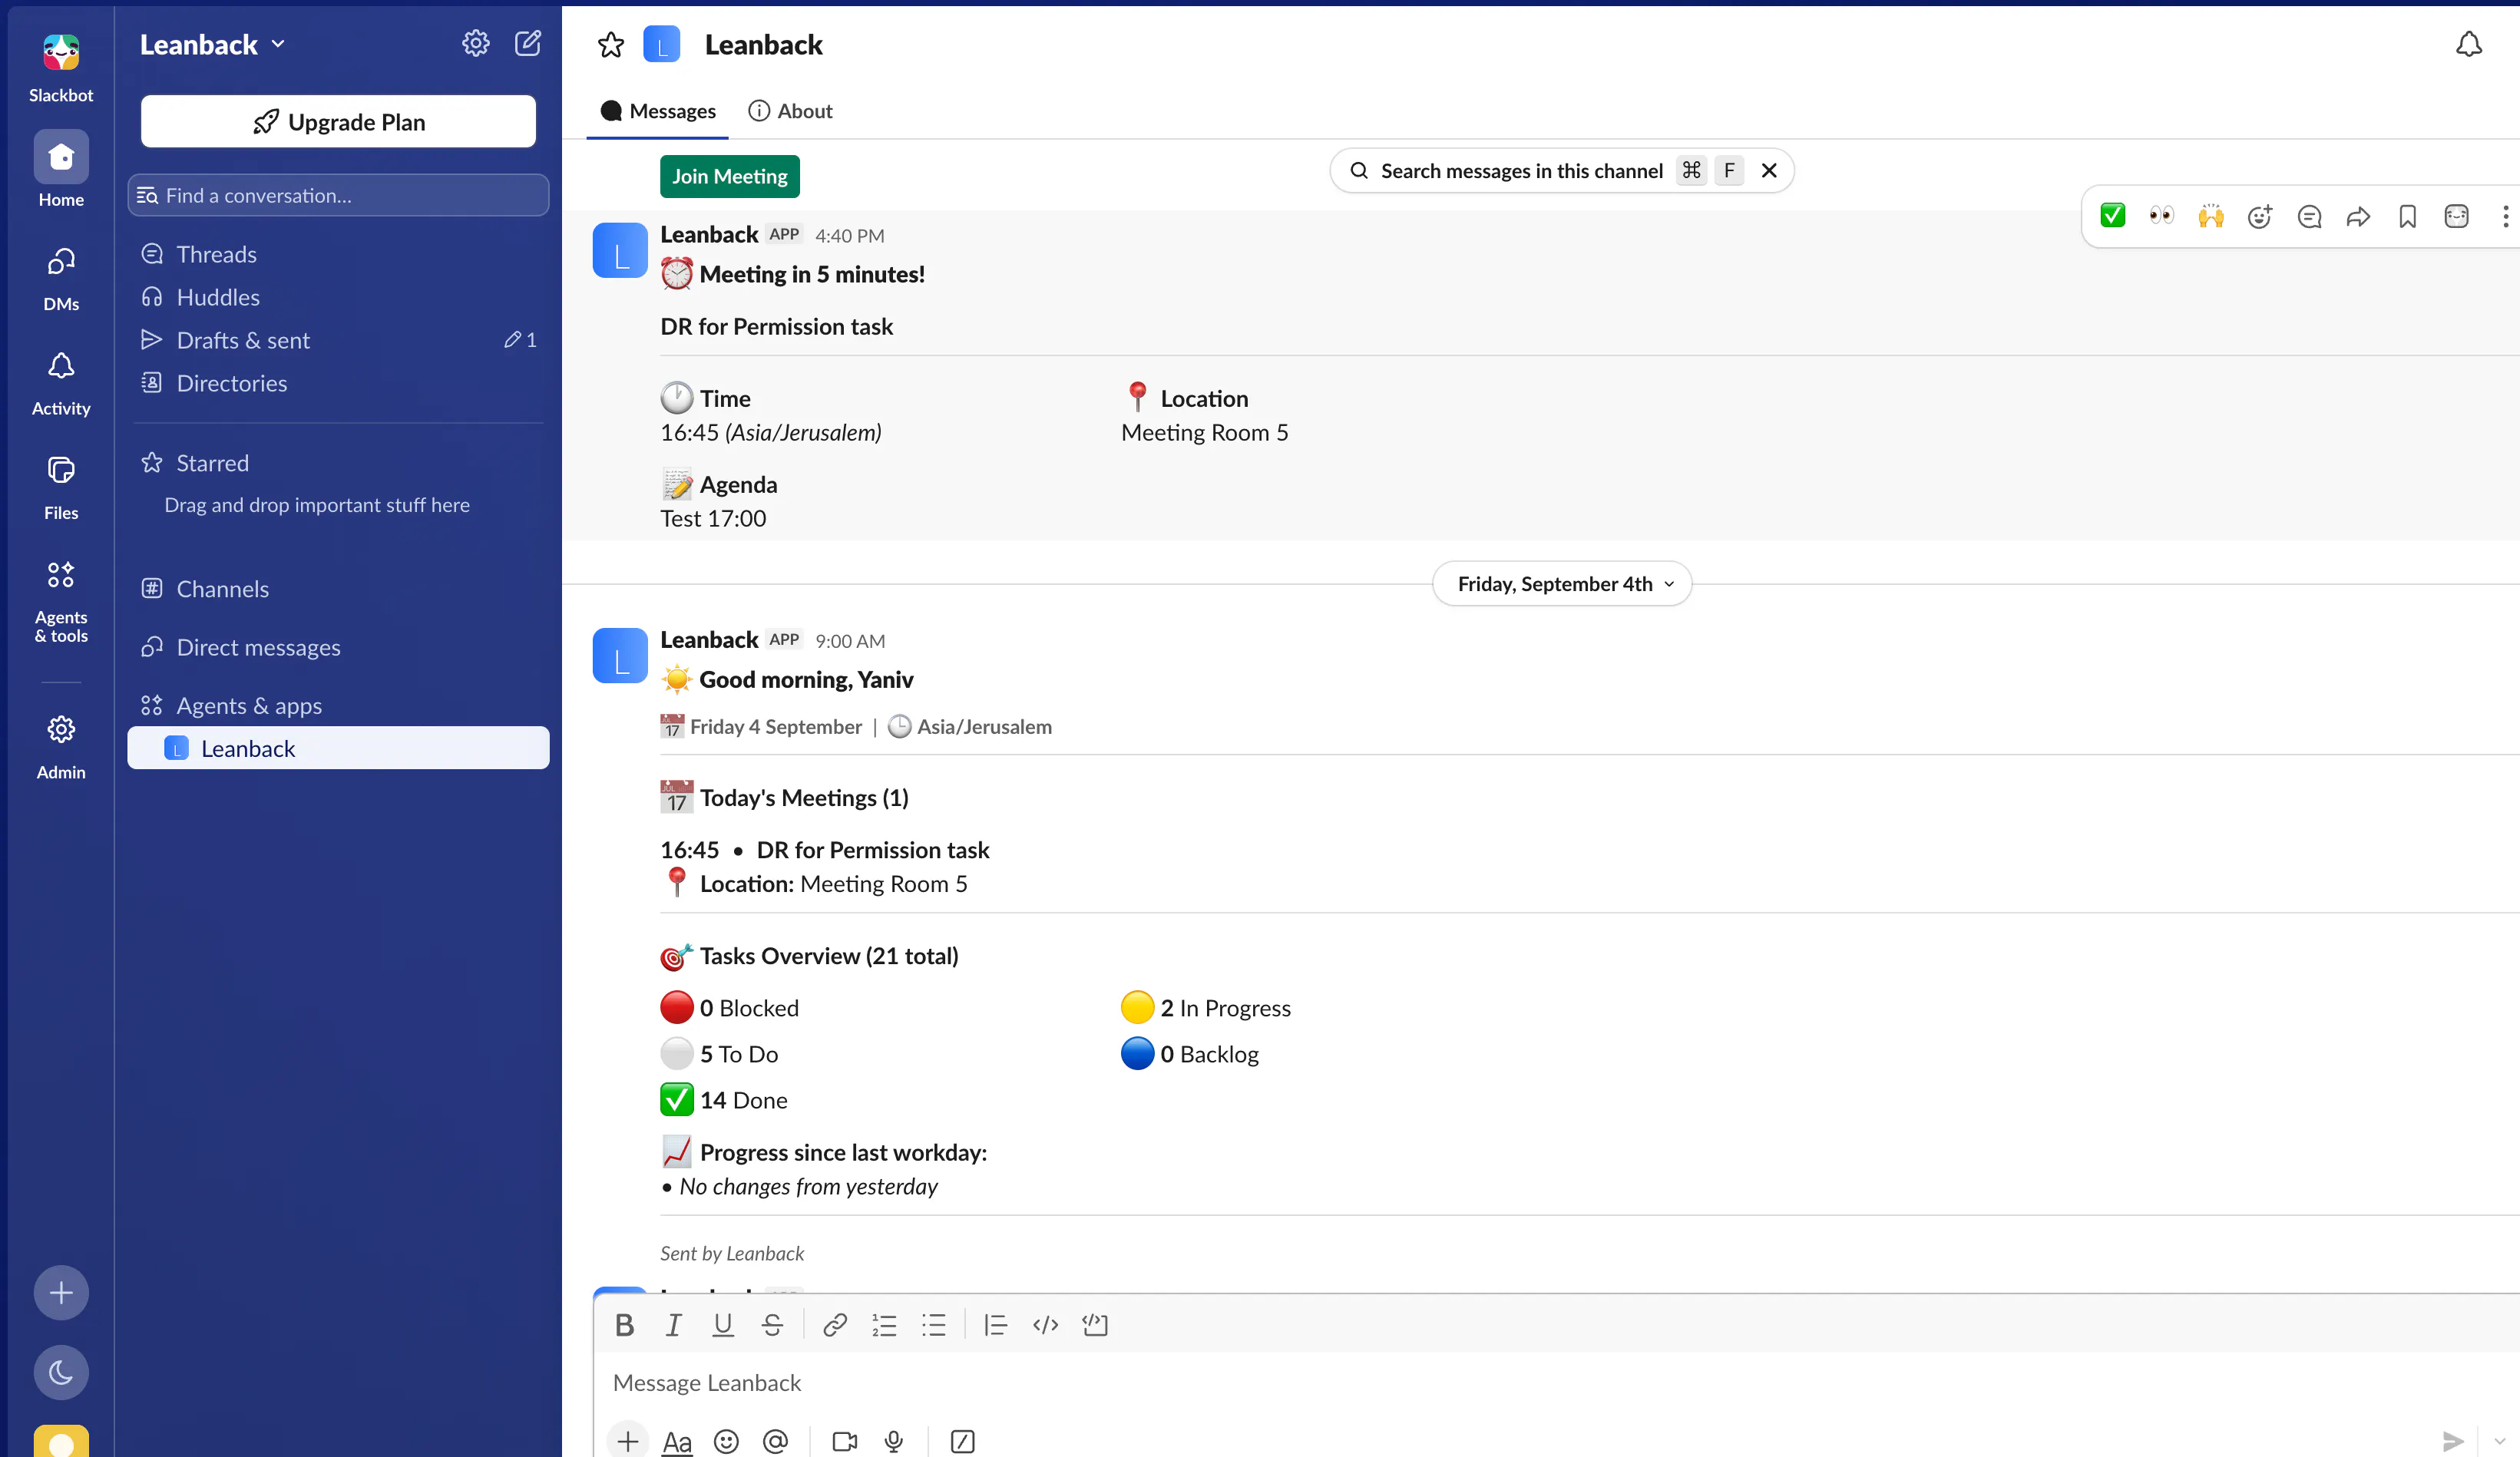Open the Leanback workspace name dropdown
Screen dimensions: 2520x1457
[x=212, y=44]
